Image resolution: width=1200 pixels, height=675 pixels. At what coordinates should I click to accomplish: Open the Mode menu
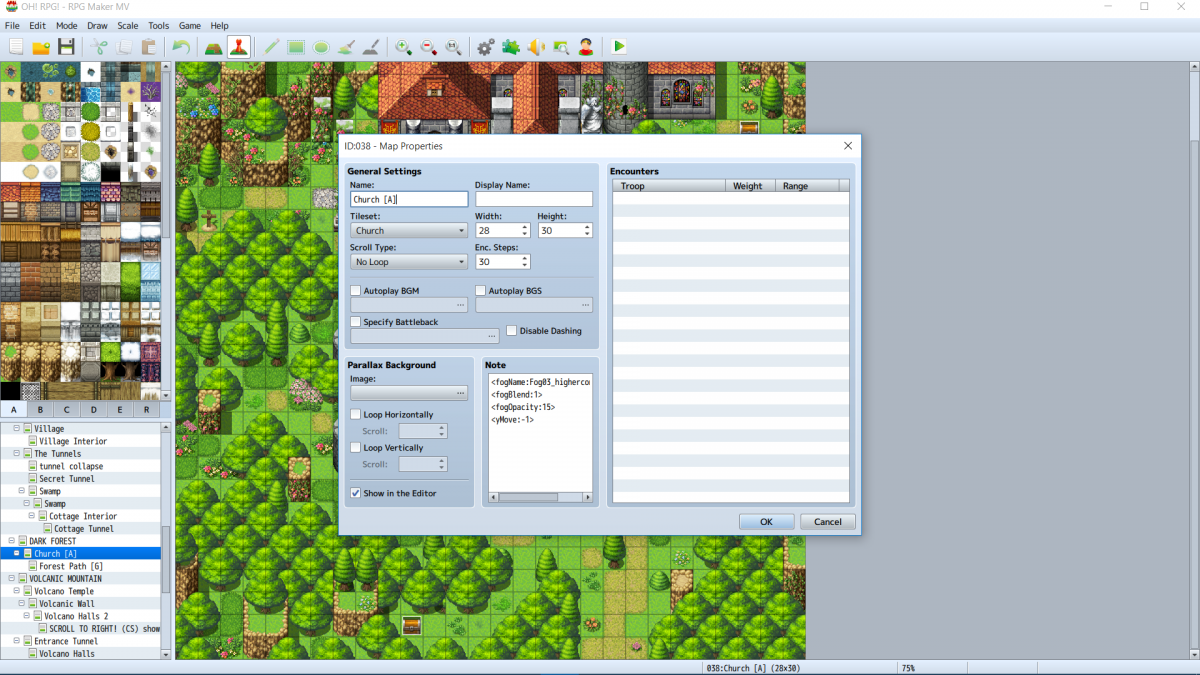(x=67, y=25)
